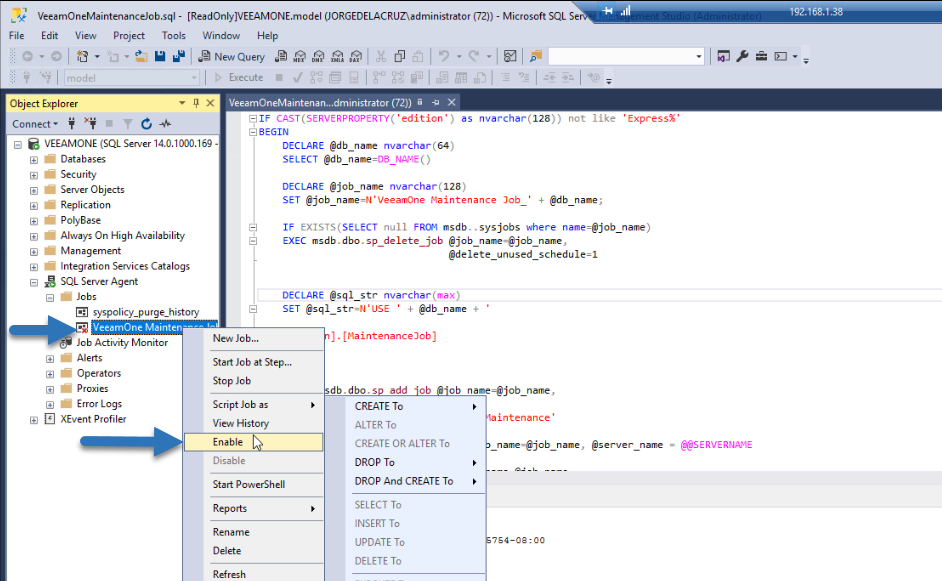Choose Enable in the context menu
This screenshot has height=581, width=942.
254,442
